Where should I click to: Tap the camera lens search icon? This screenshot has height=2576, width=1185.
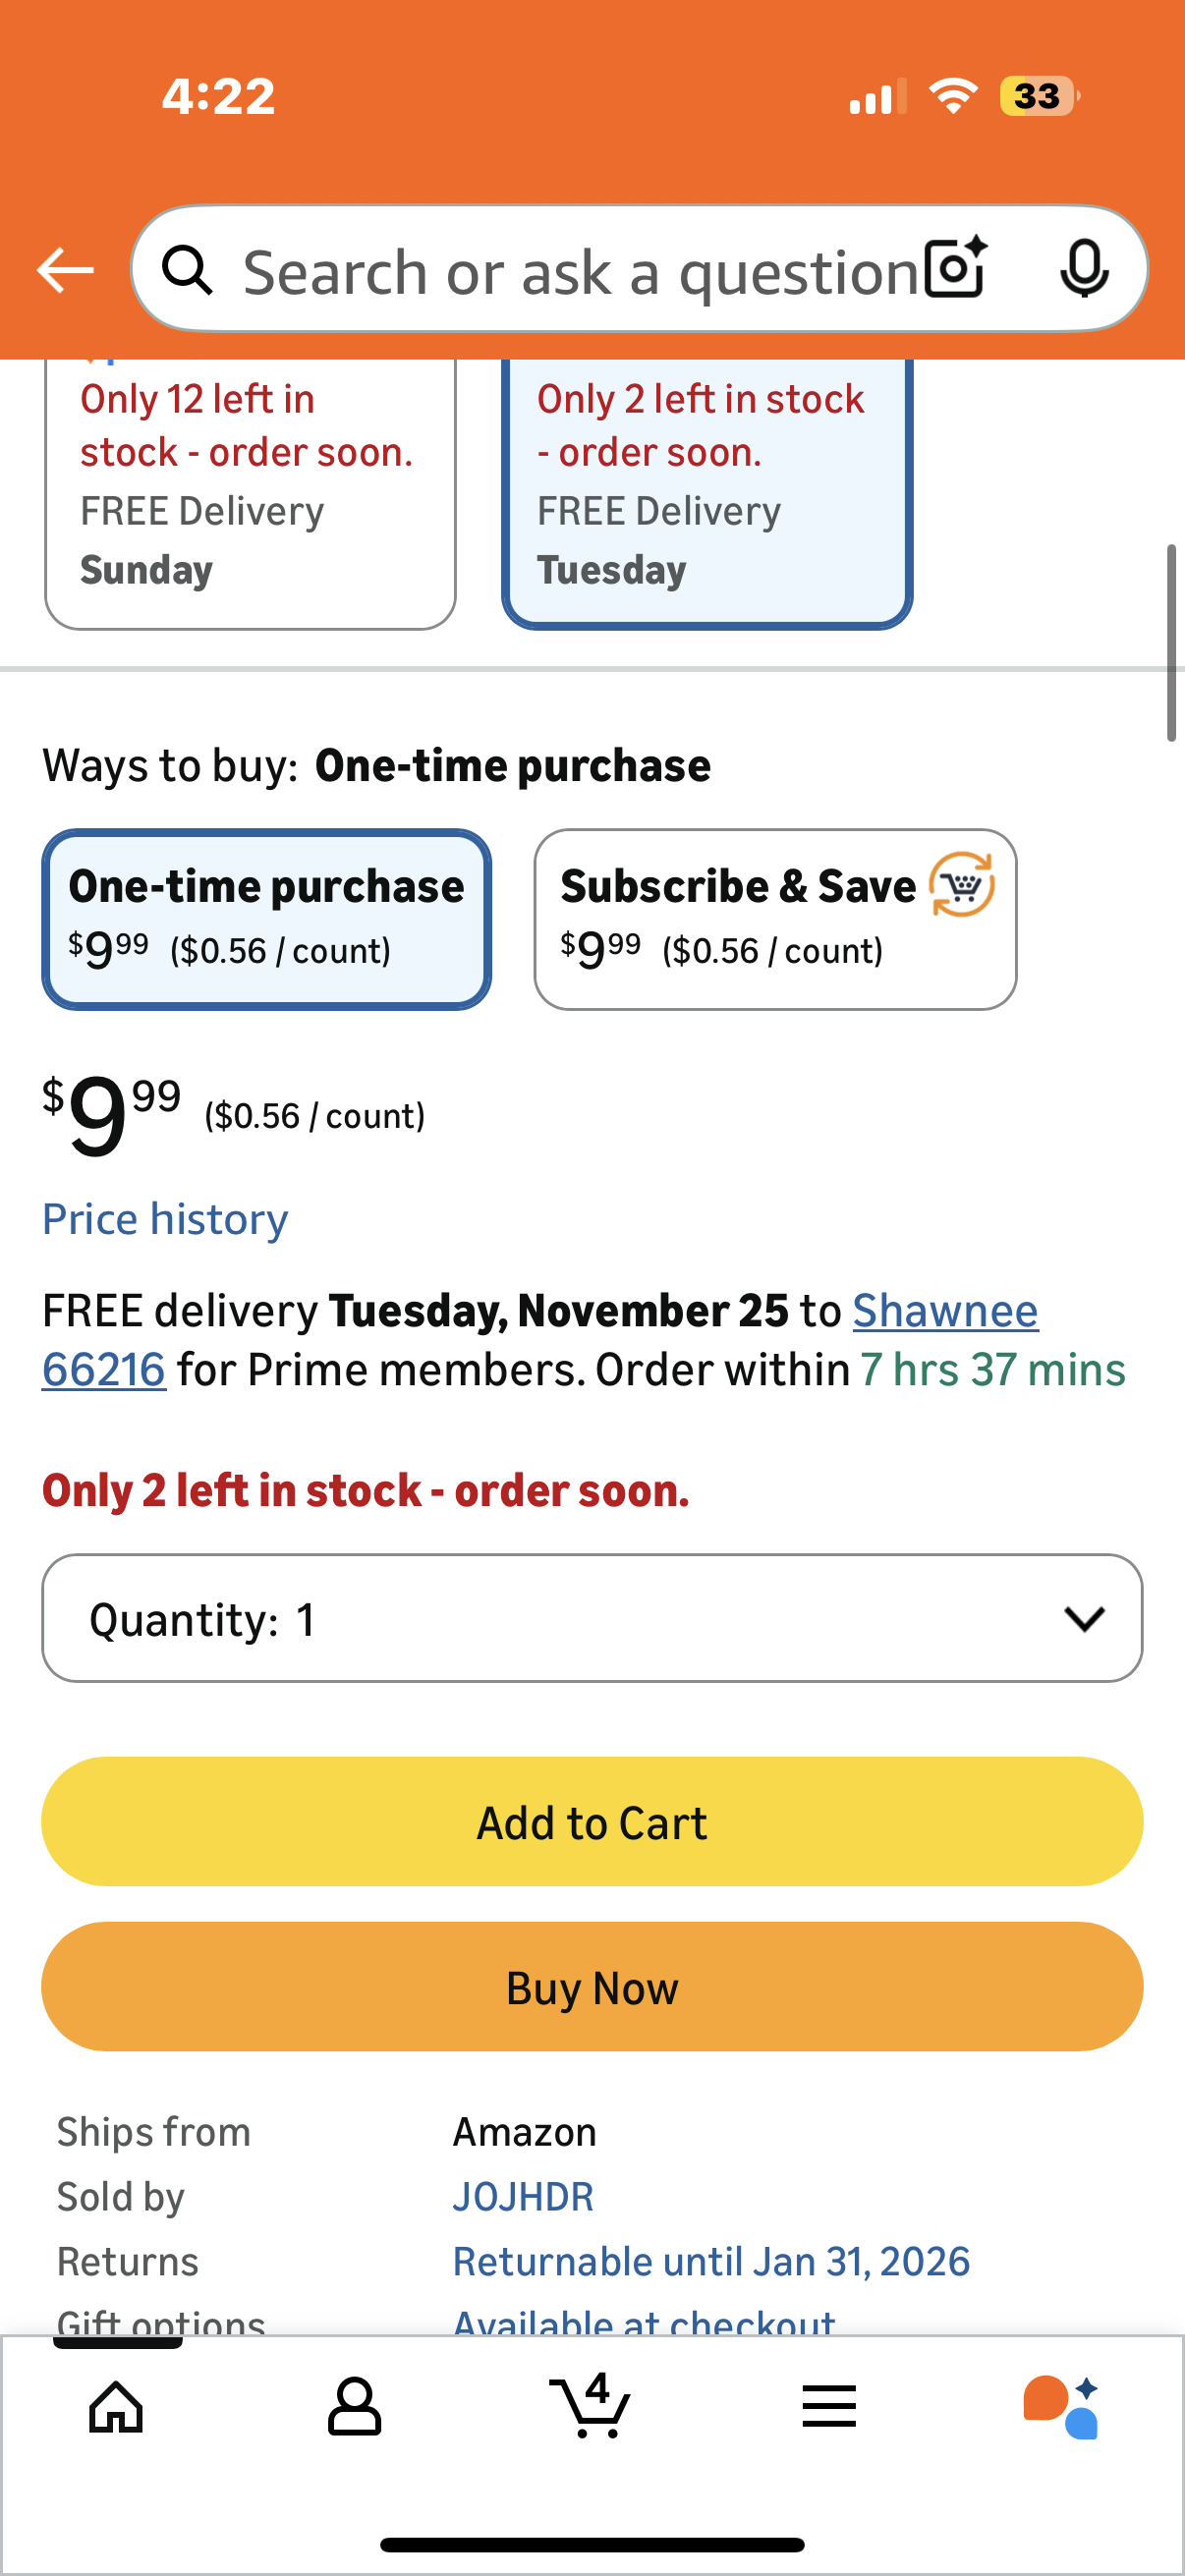click(x=955, y=269)
